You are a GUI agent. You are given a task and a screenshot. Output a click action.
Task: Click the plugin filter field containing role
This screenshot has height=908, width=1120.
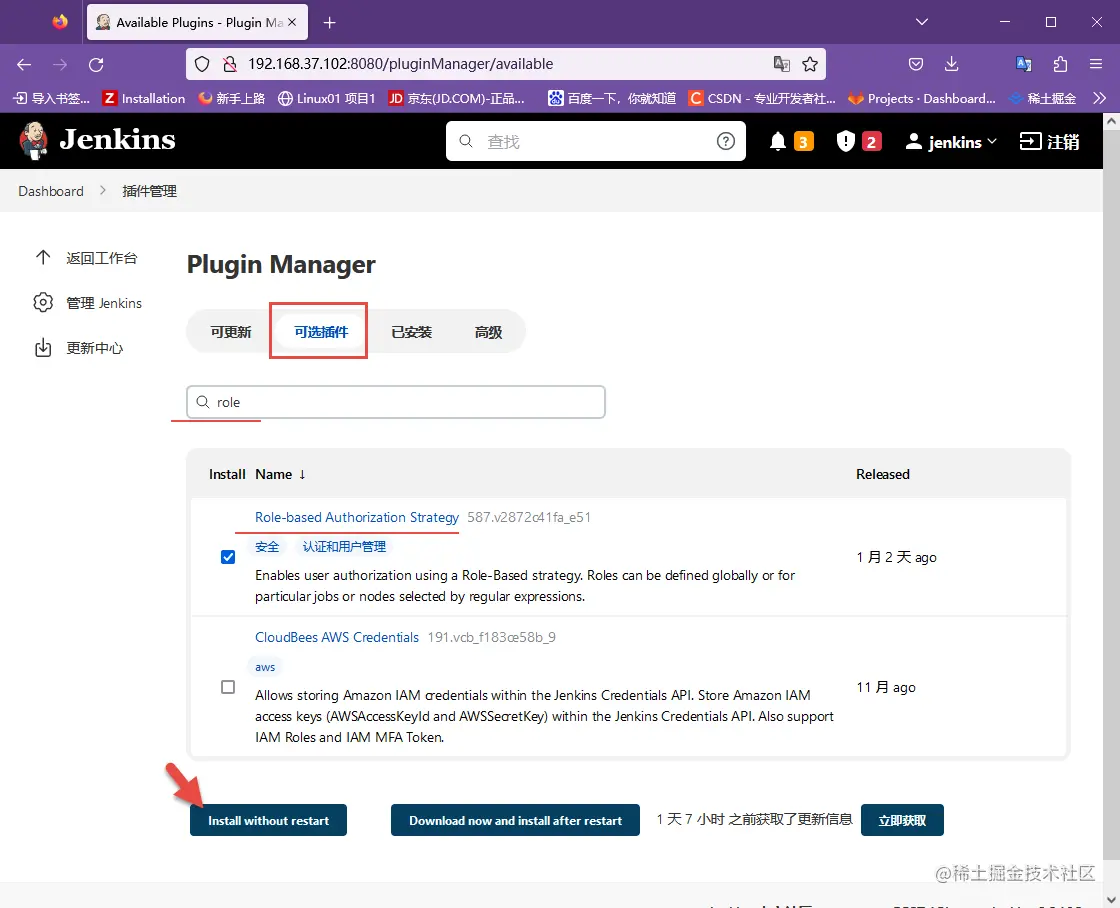[396, 402]
